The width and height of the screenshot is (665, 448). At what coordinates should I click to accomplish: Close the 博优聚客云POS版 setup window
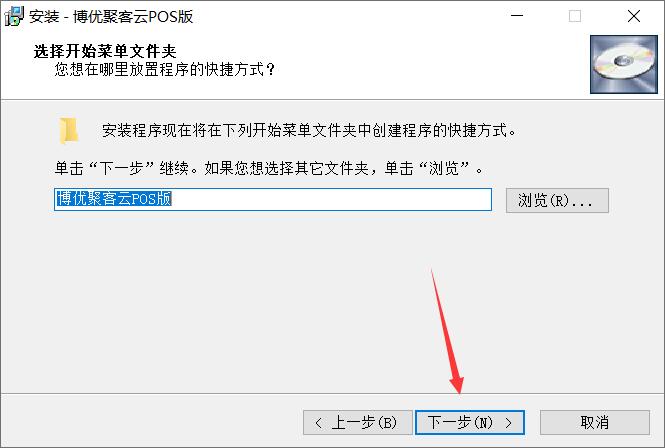tap(634, 16)
